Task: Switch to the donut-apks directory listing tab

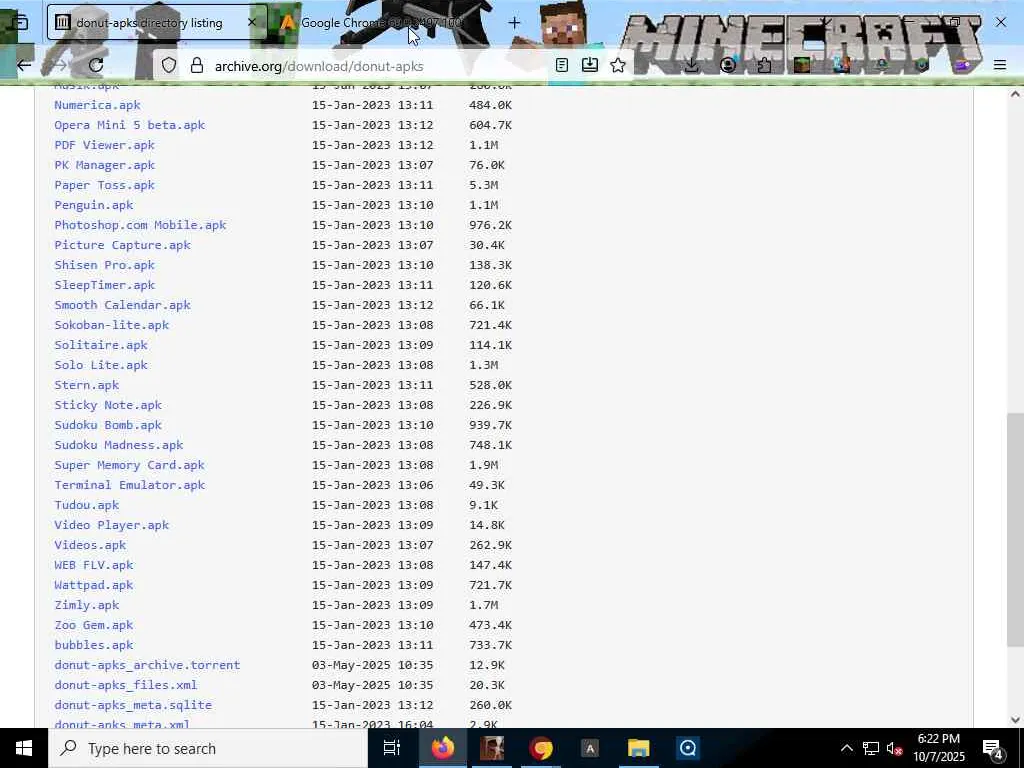Action: click(157, 22)
